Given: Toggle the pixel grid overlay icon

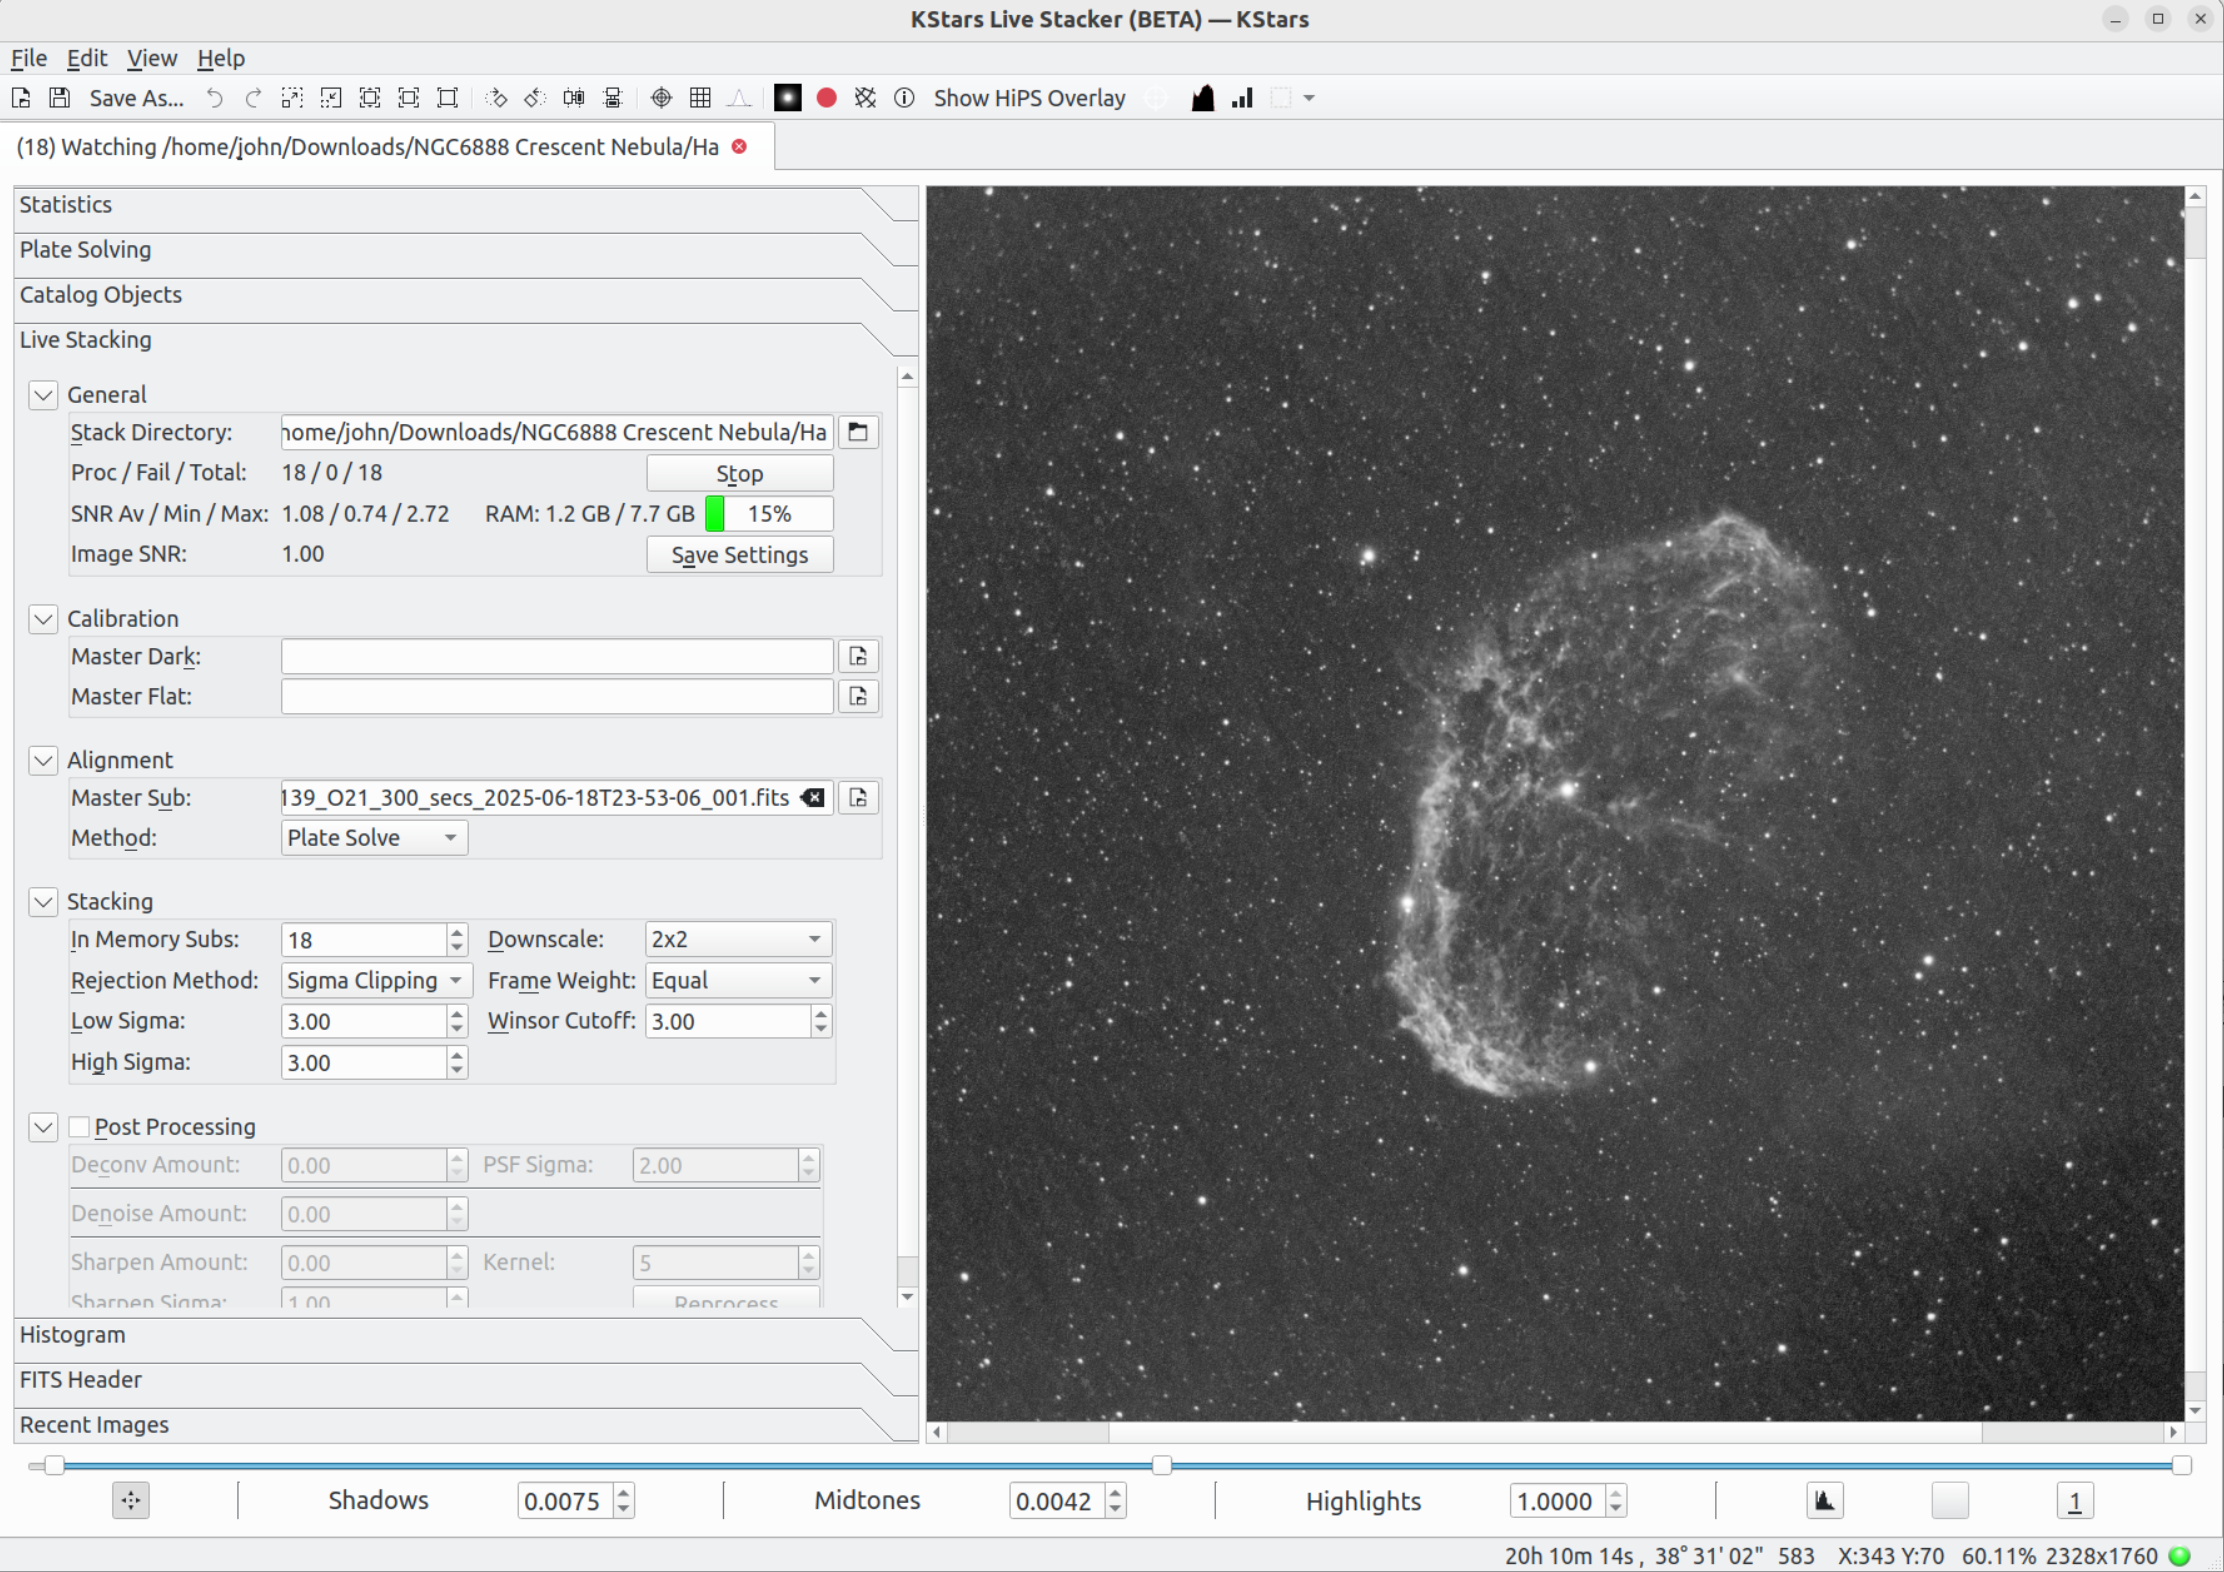Looking at the screenshot, I should (700, 98).
